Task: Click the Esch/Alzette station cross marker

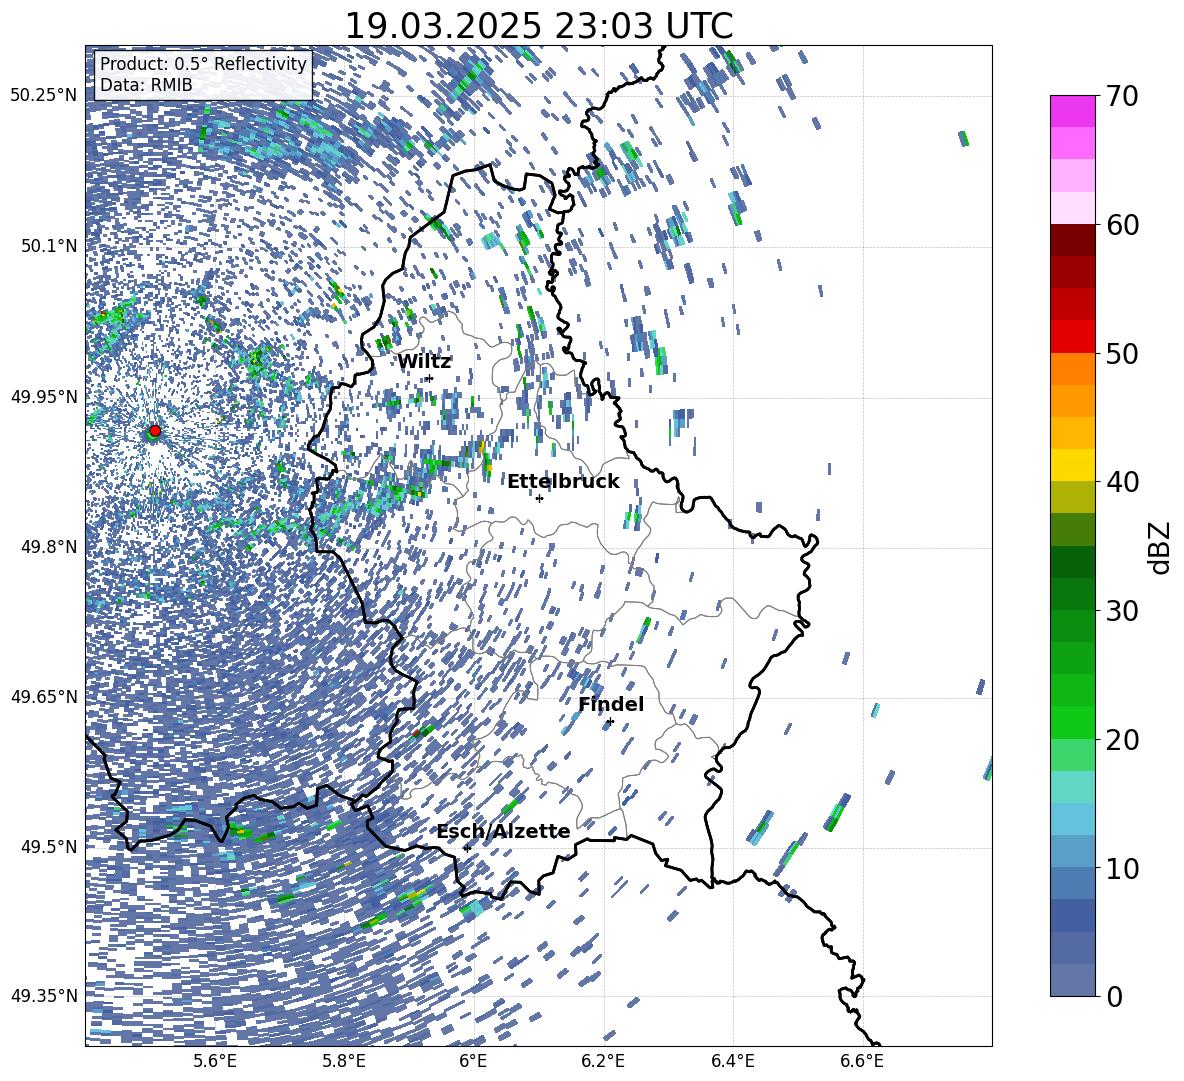Action: (467, 848)
